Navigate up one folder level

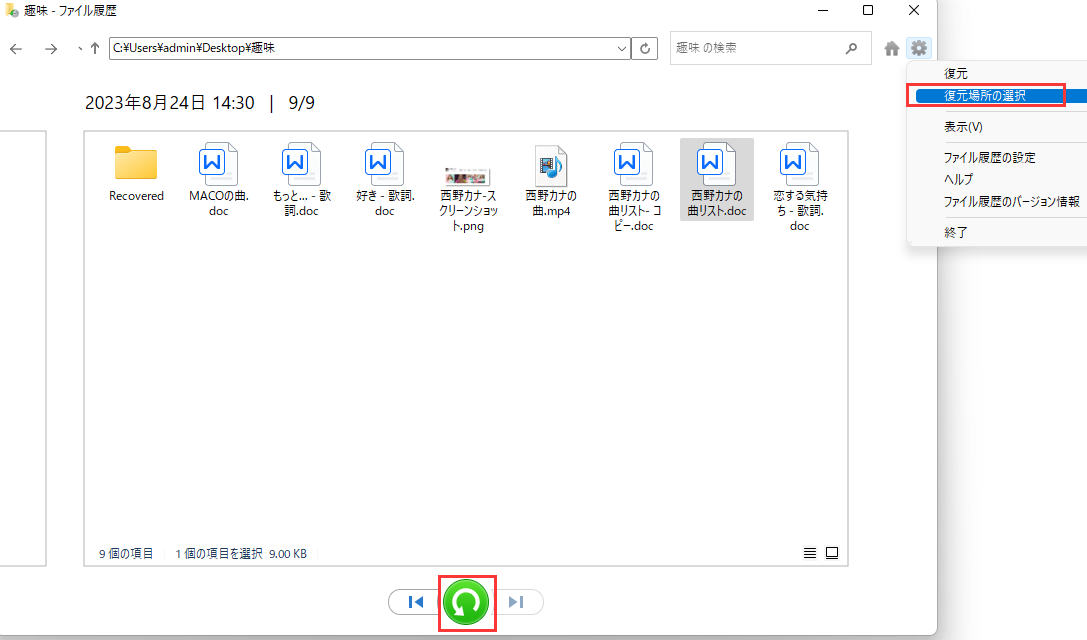[95, 48]
